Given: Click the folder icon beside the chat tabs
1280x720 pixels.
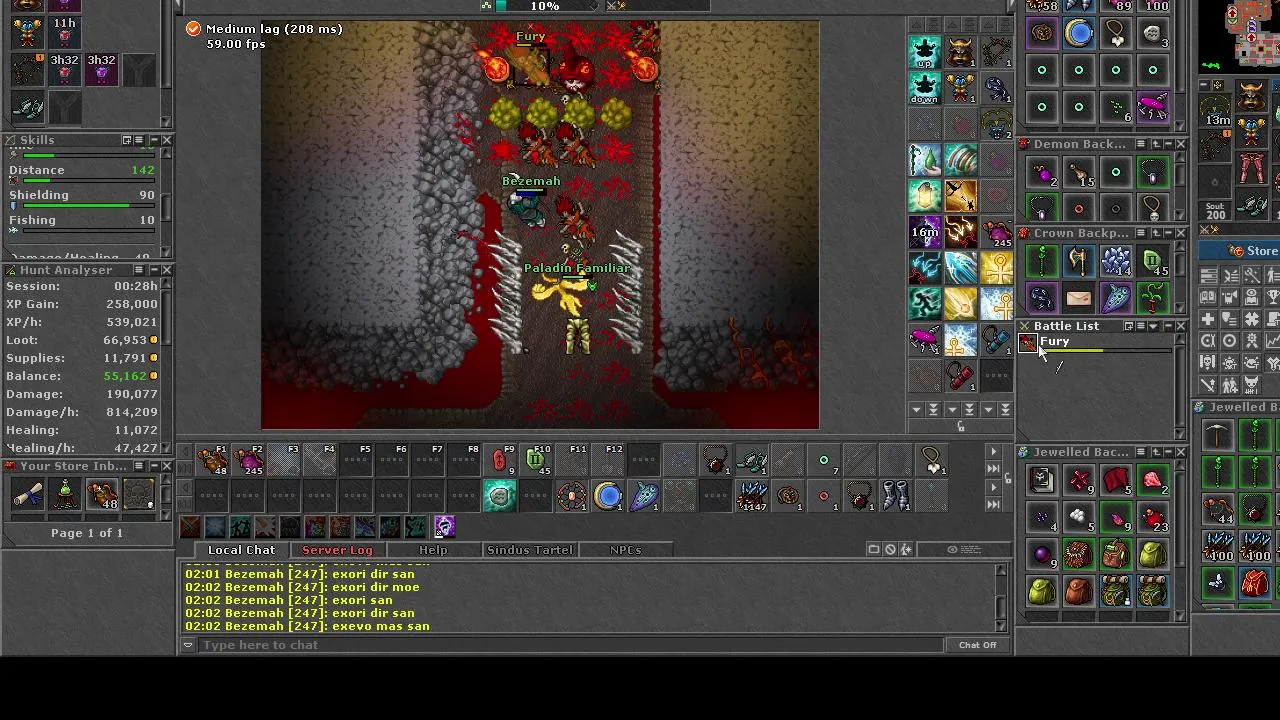Looking at the screenshot, I should click(x=874, y=549).
